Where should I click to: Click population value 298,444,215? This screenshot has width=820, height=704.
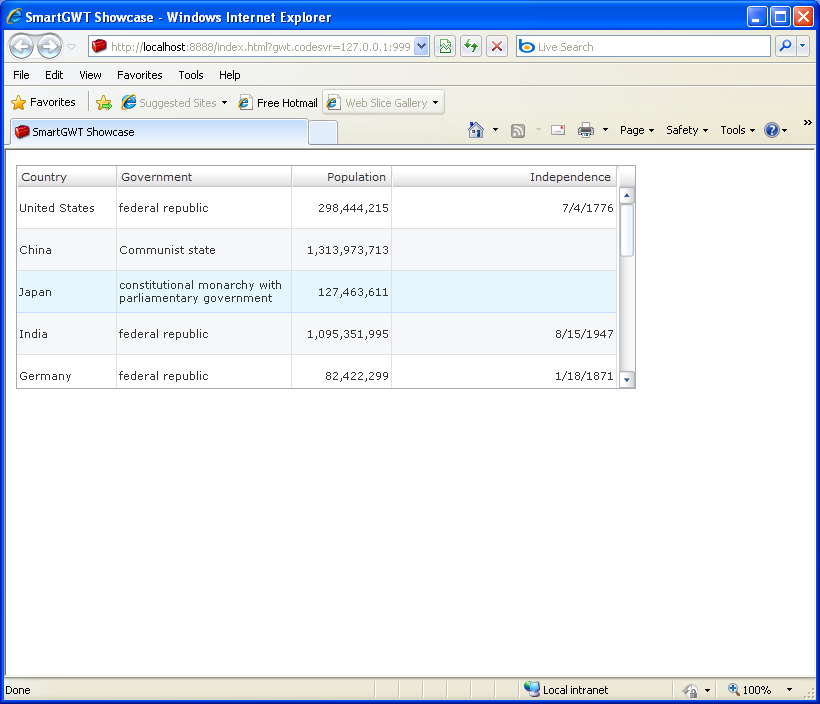[x=353, y=208]
